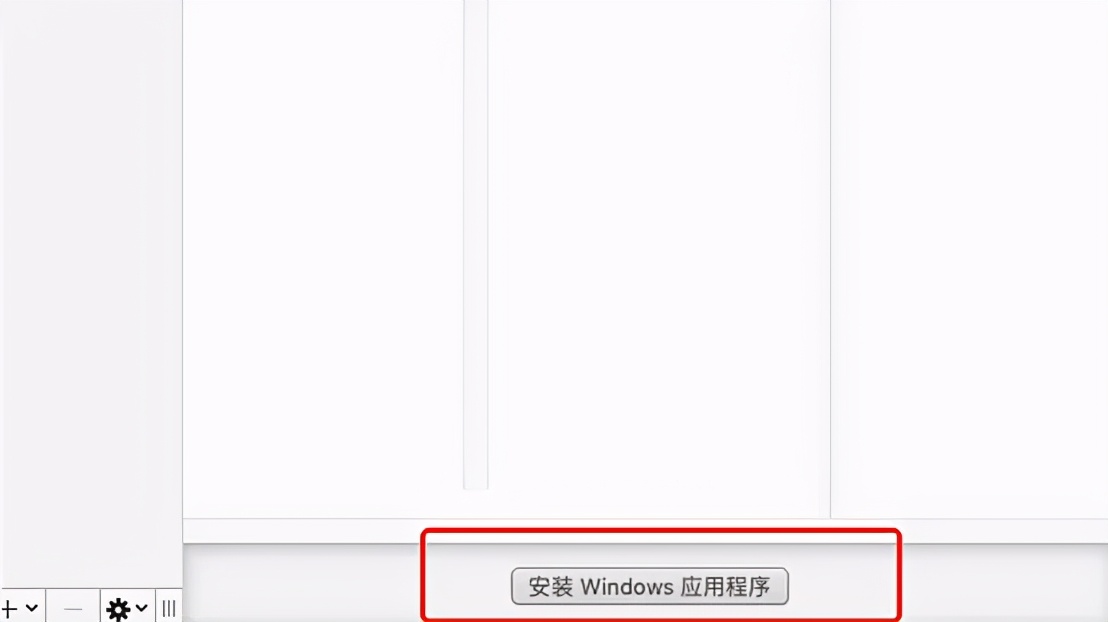This screenshot has height=622, width=1108.
Task: Click the 安装 characters on the install button
Action: tap(550, 587)
